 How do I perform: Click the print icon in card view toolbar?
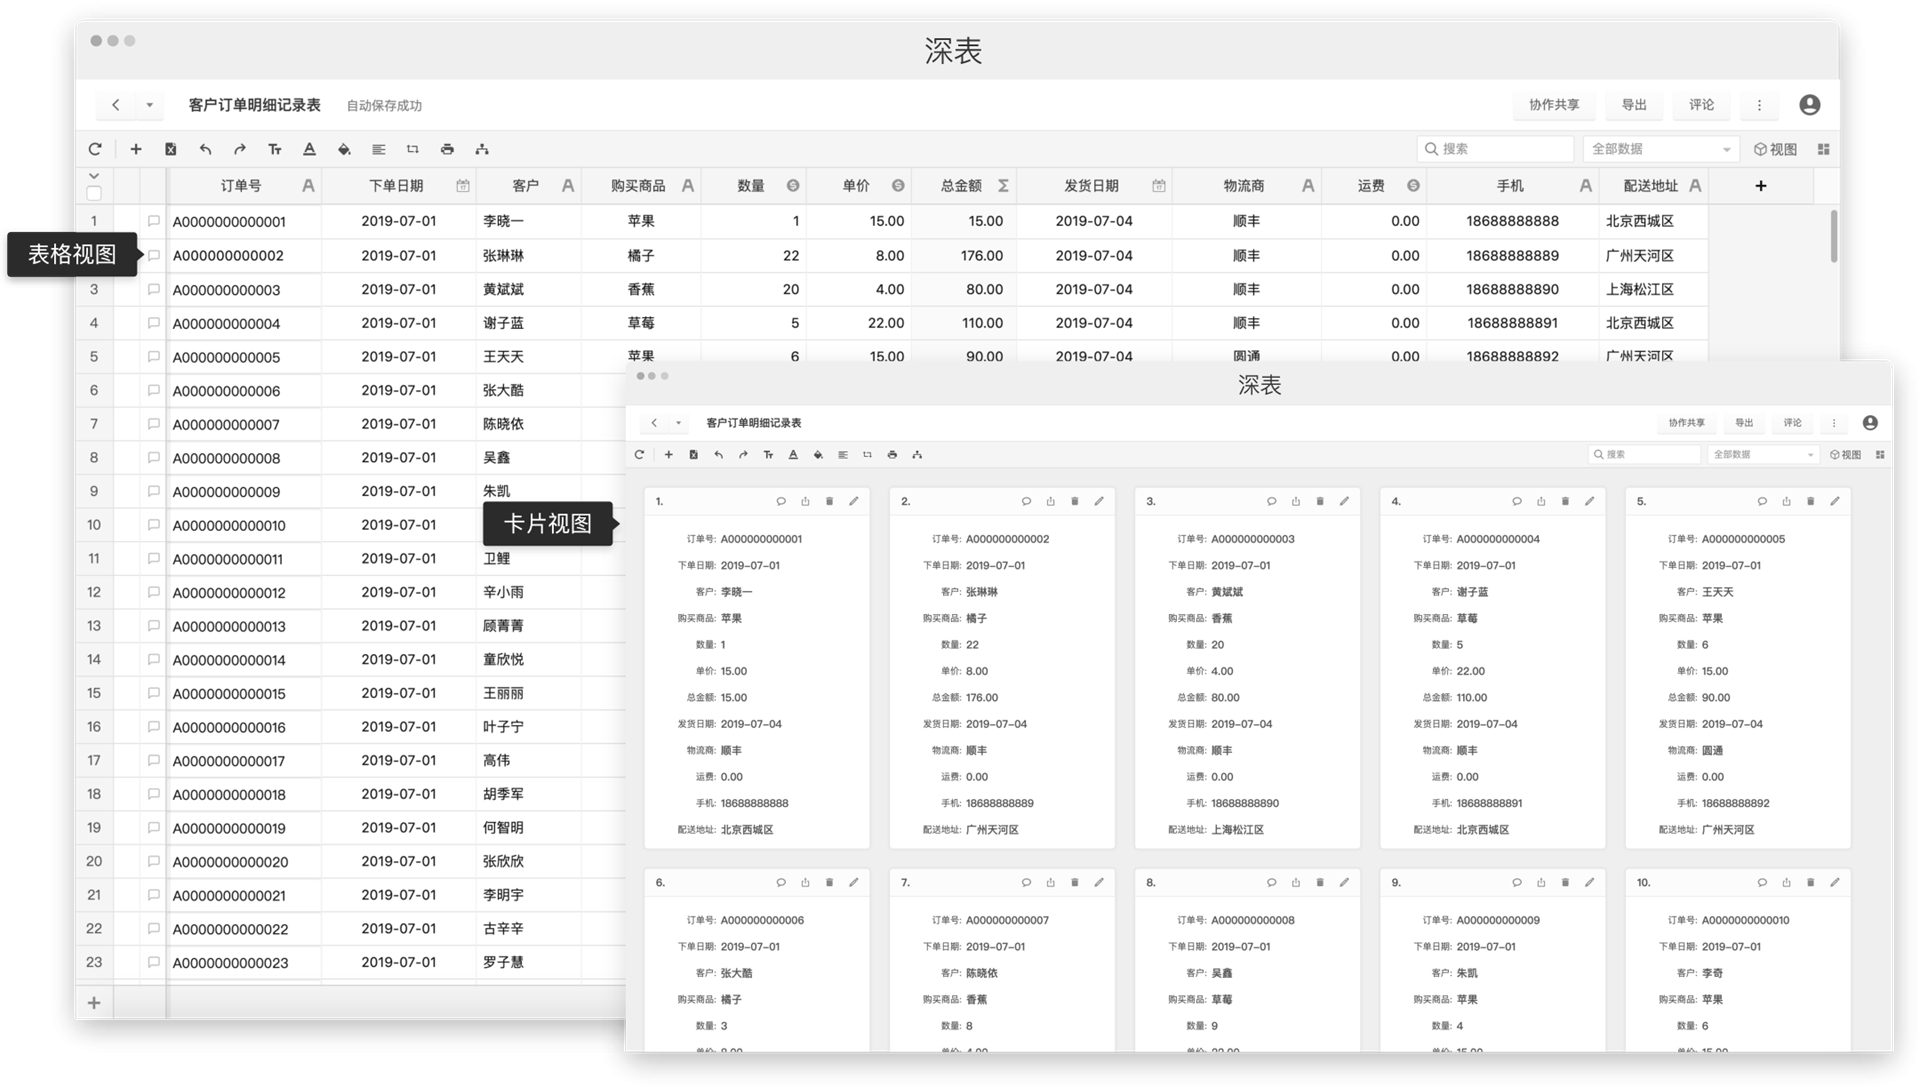tap(892, 455)
